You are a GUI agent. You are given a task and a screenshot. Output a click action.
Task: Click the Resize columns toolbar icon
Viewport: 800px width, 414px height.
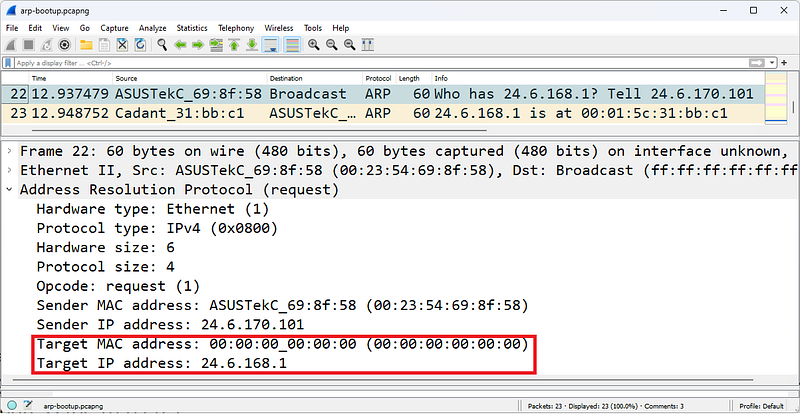pyautogui.click(x=367, y=45)
